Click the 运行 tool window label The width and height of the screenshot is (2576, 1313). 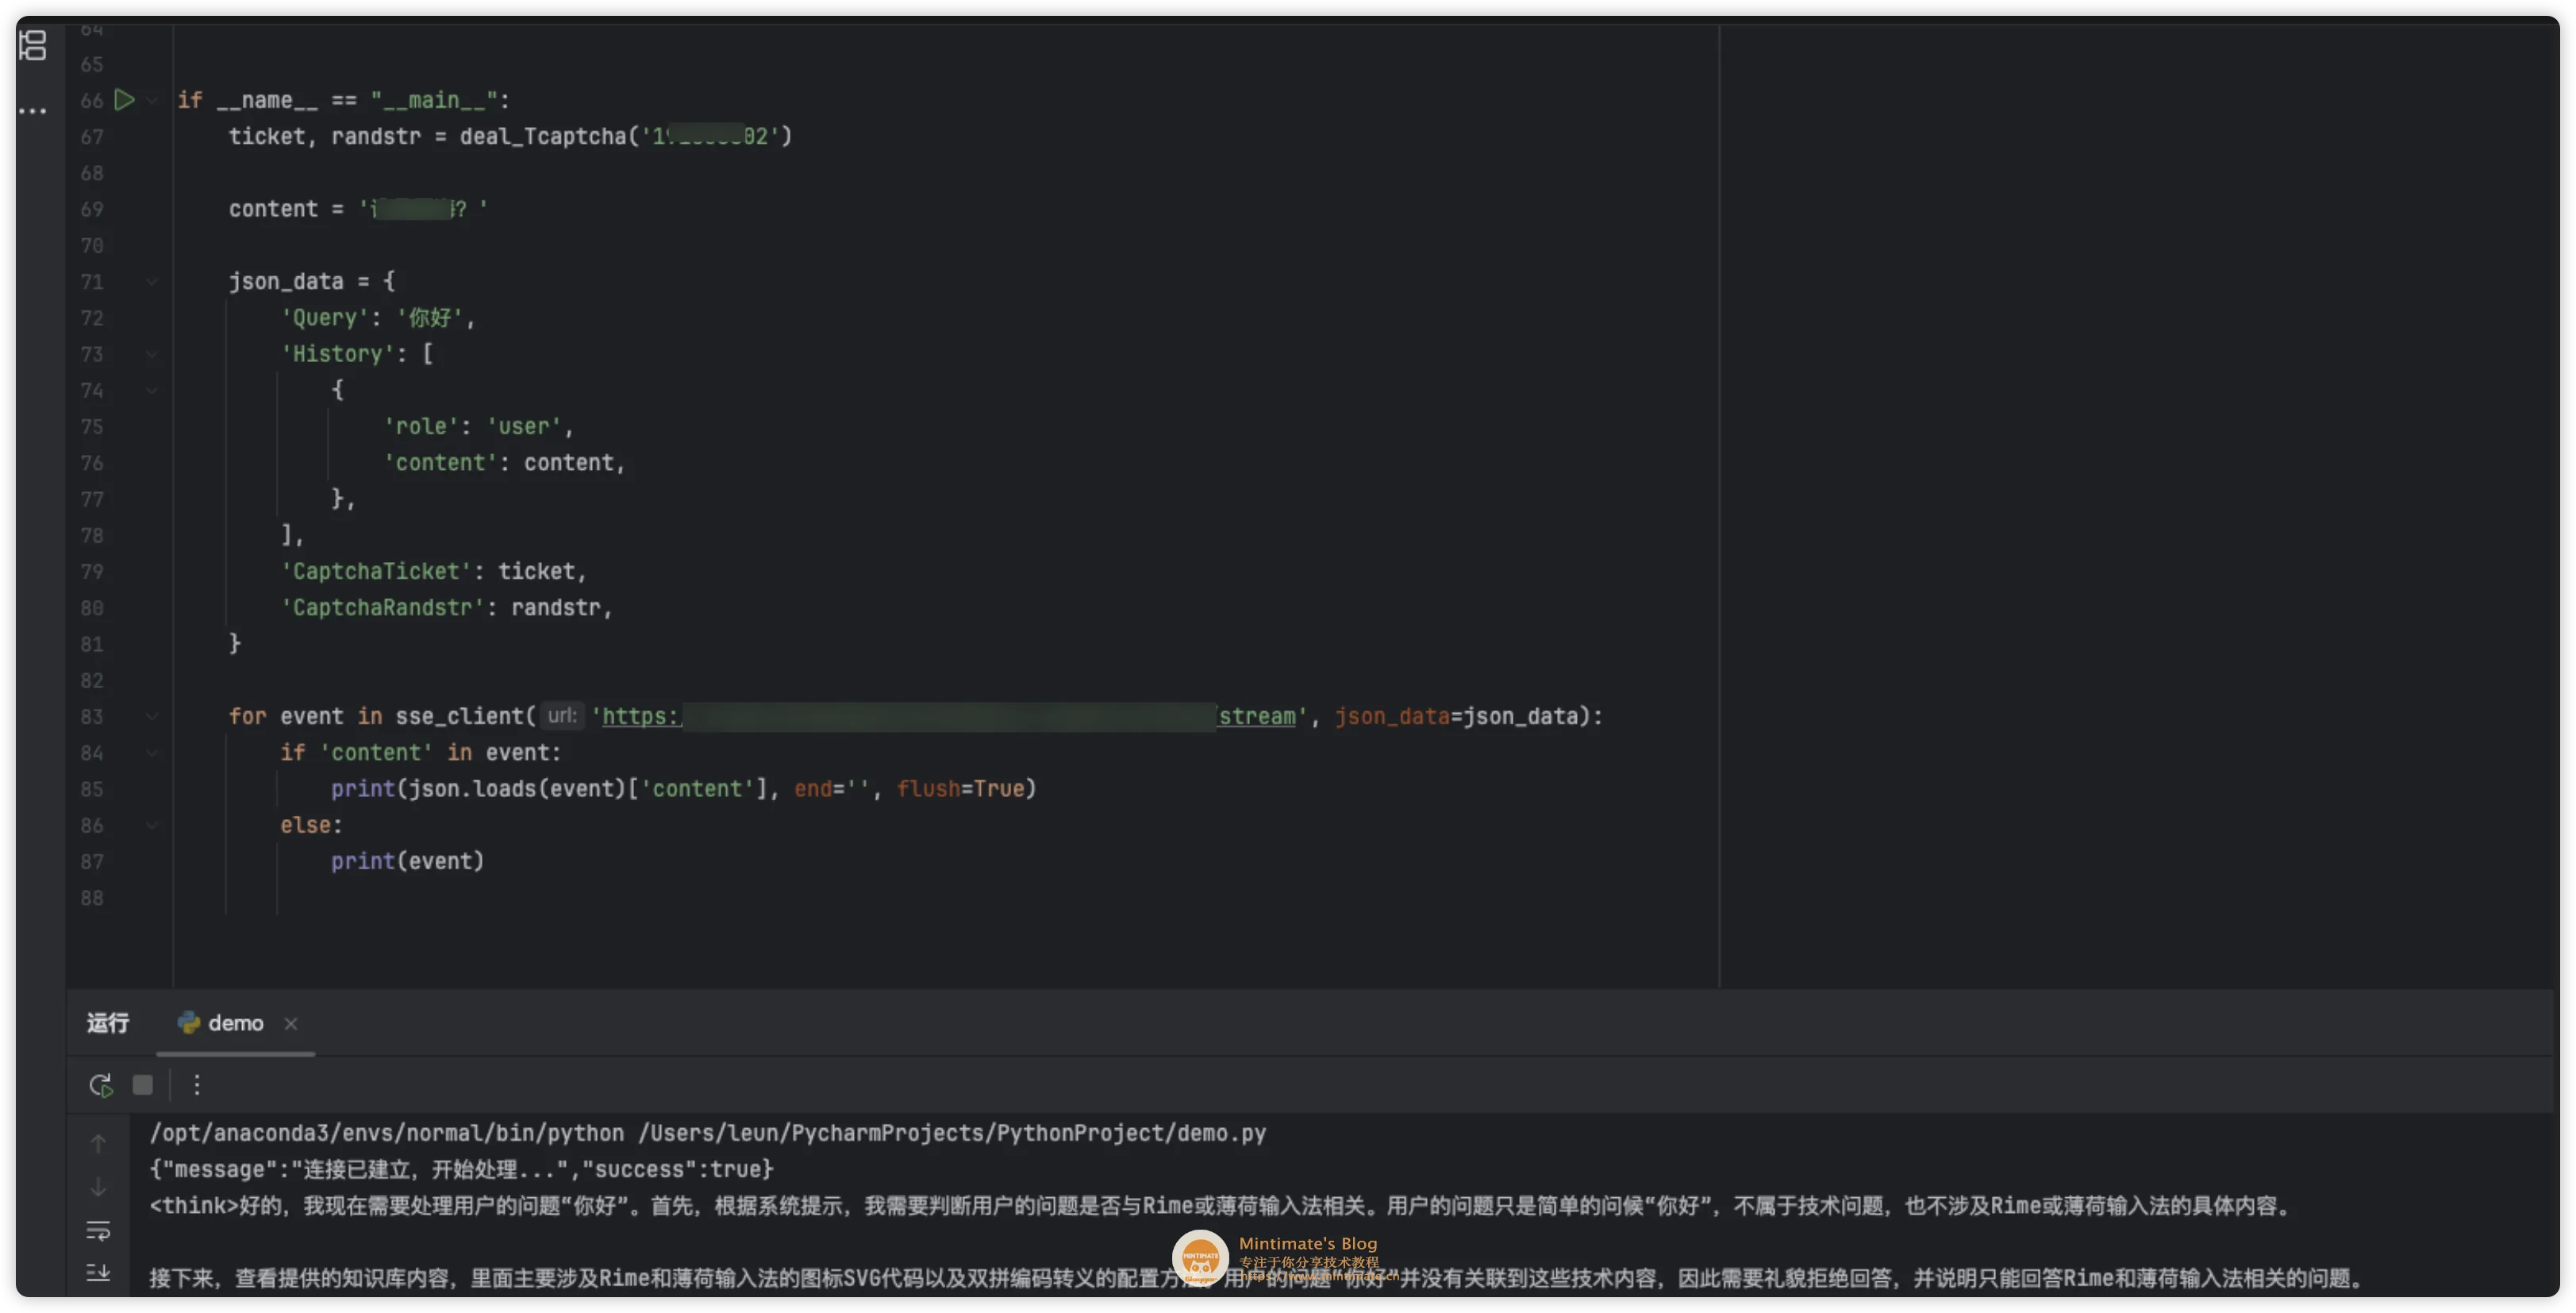108,1023
